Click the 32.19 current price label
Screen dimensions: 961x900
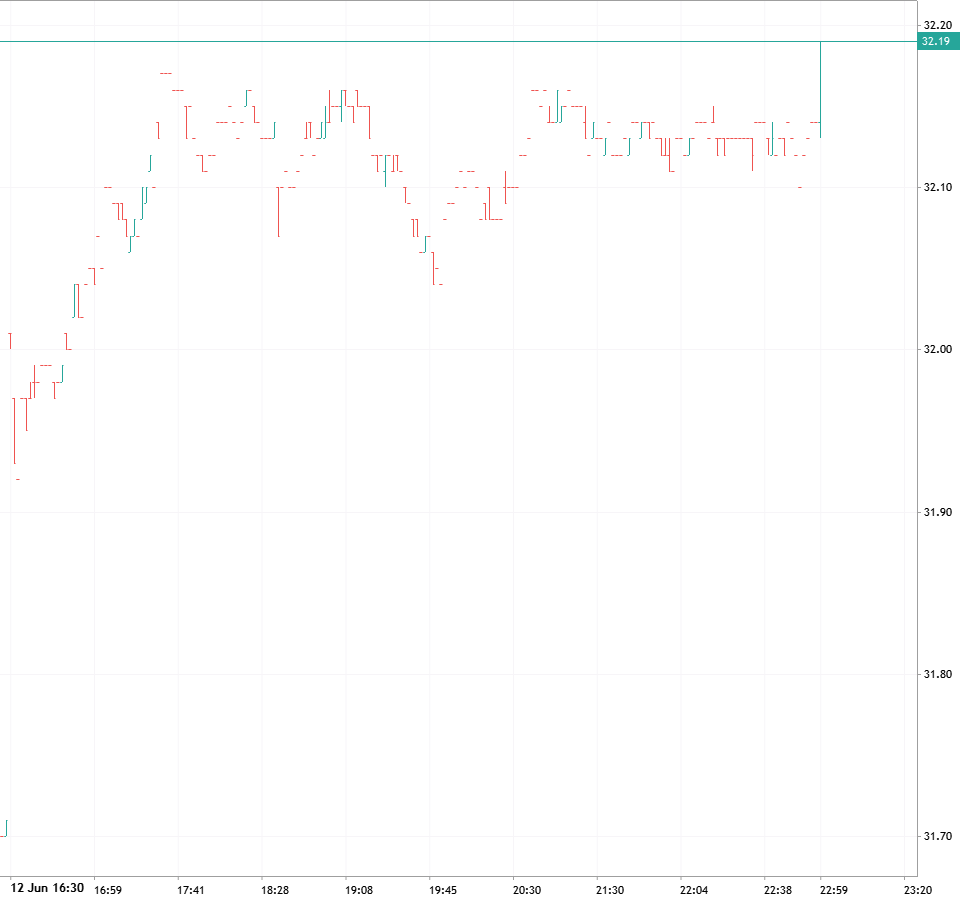coord(938,42)
